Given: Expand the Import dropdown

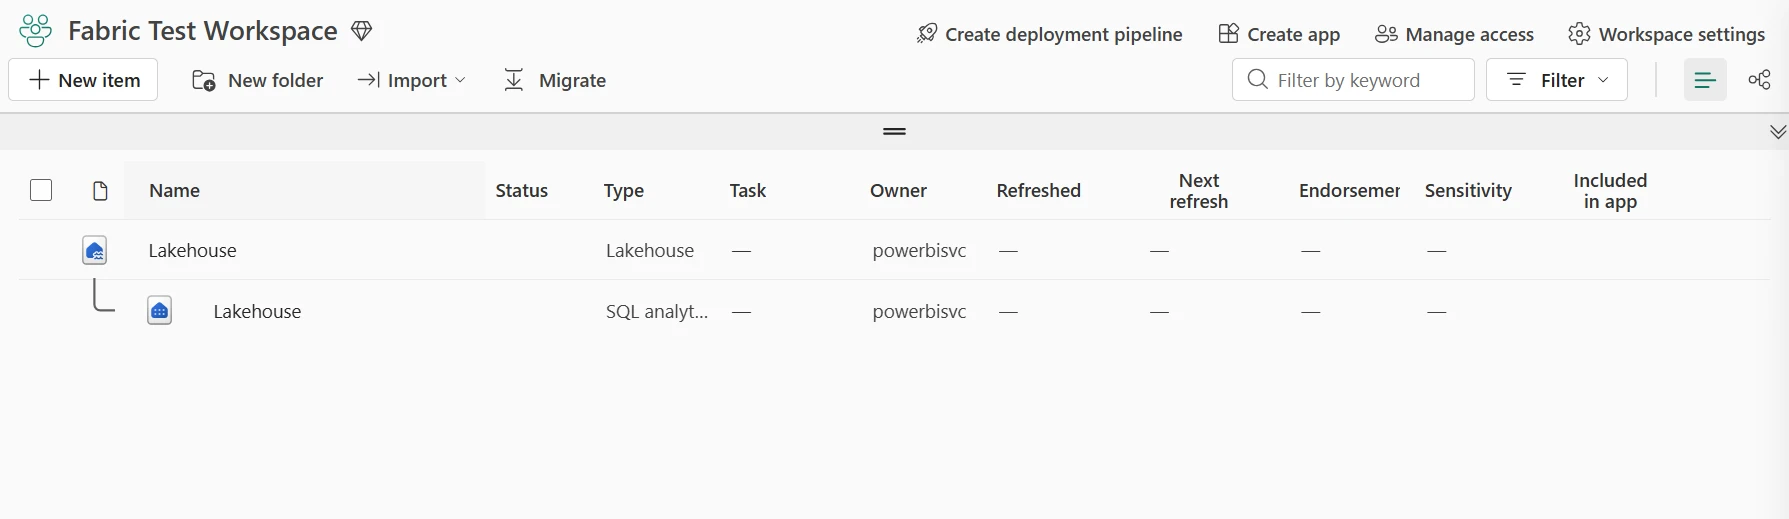Looking at the screenshot, I should tap(411, 80).
